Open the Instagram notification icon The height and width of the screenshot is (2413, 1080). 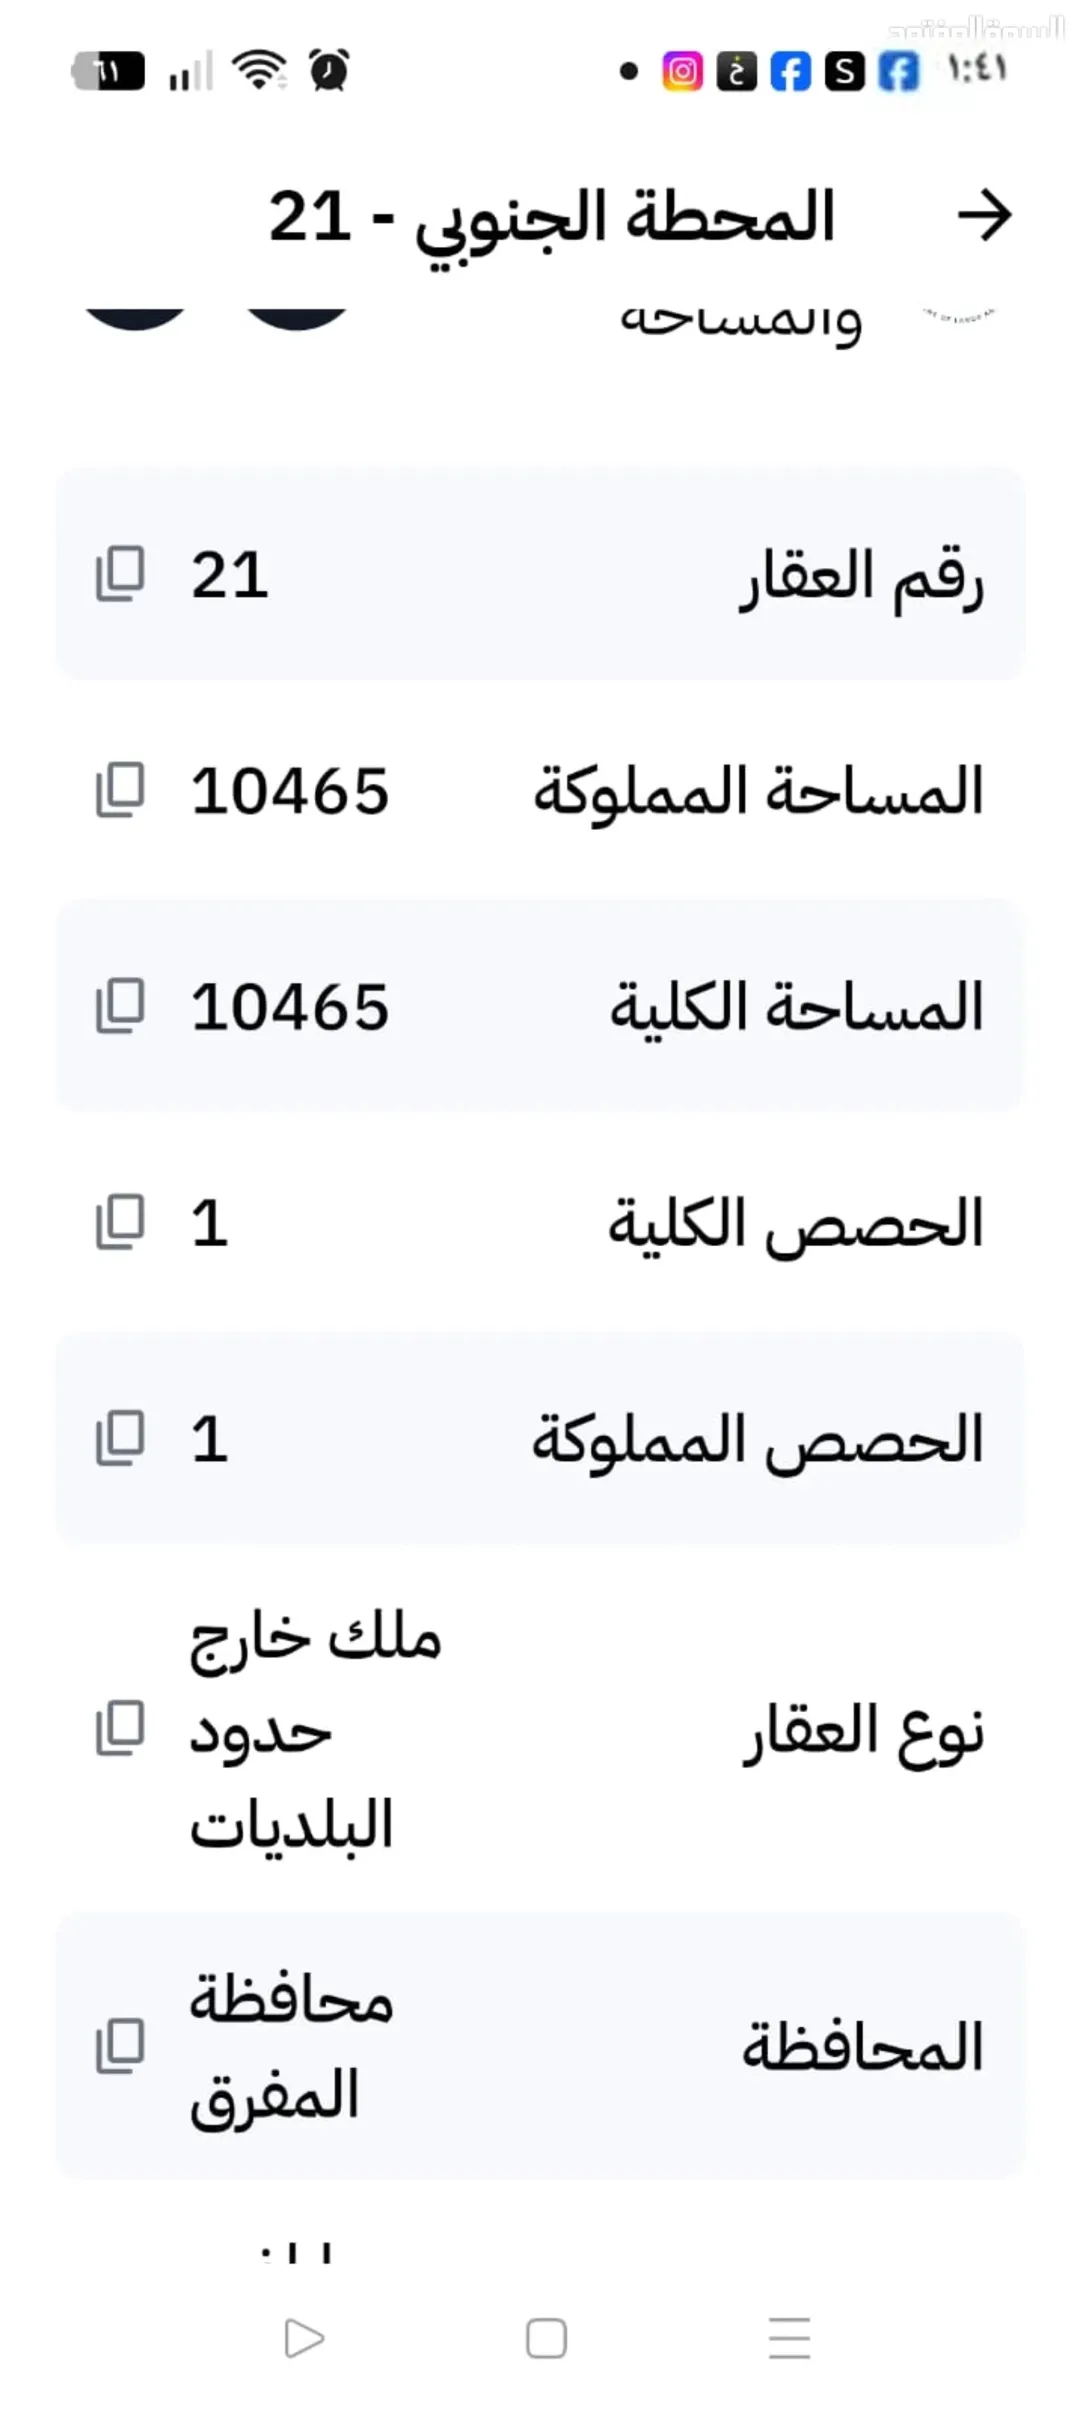click(x=682, y=71)
